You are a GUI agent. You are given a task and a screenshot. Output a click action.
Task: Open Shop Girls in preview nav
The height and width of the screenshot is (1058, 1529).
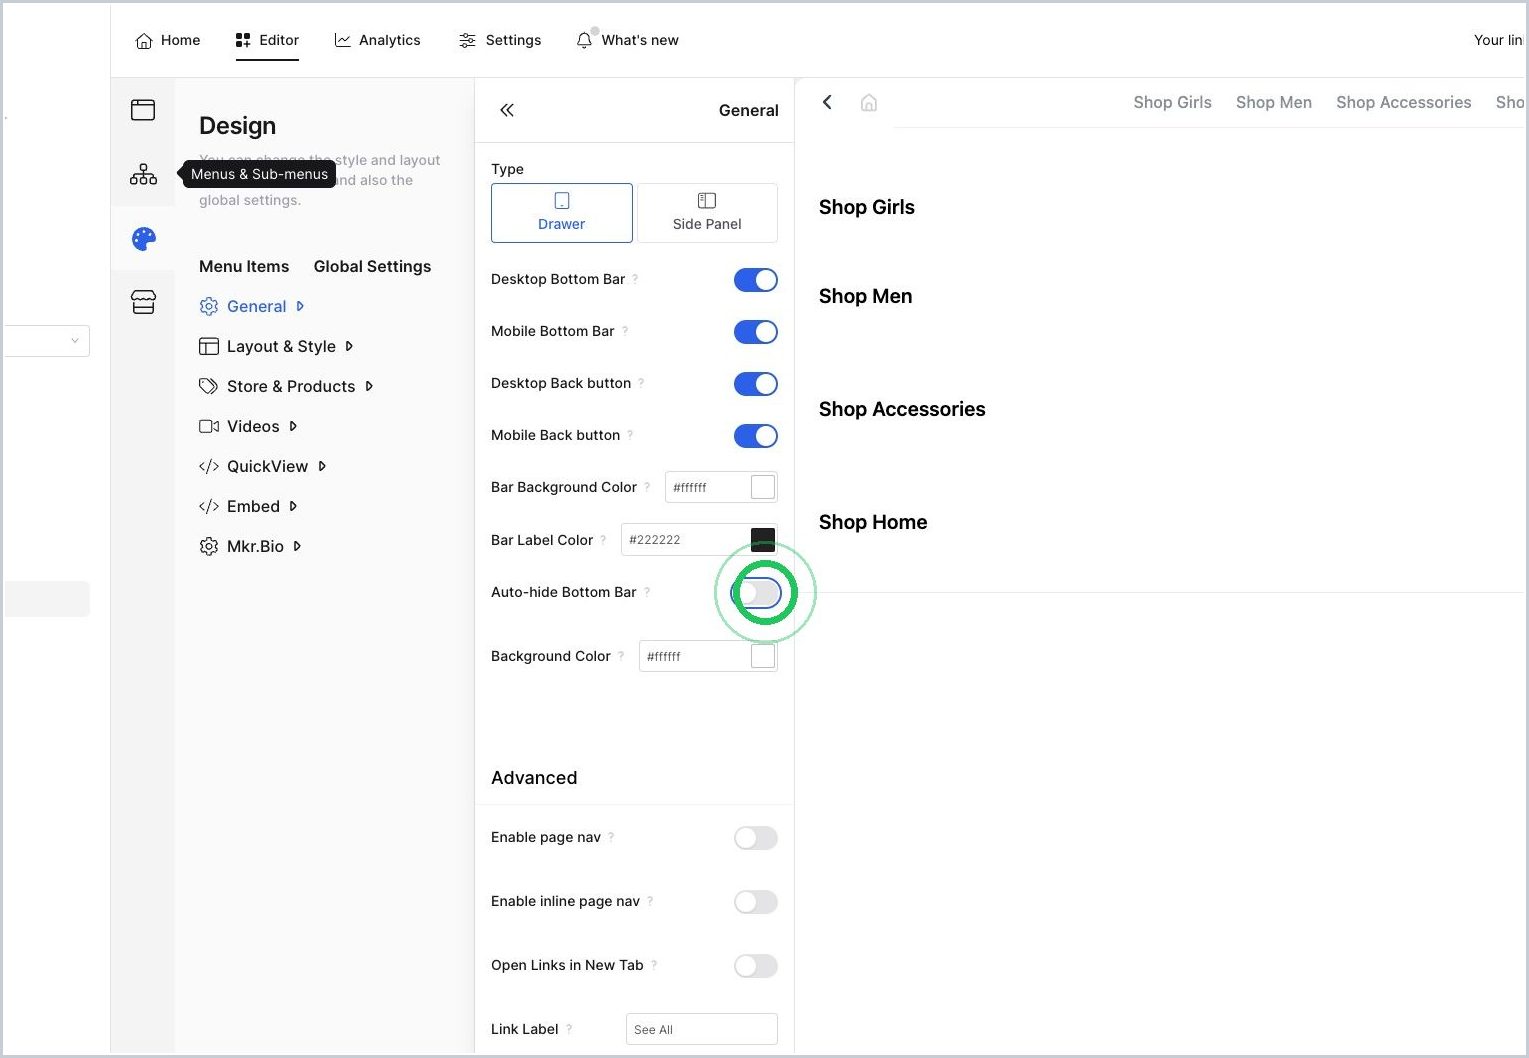click(1172, 102)
